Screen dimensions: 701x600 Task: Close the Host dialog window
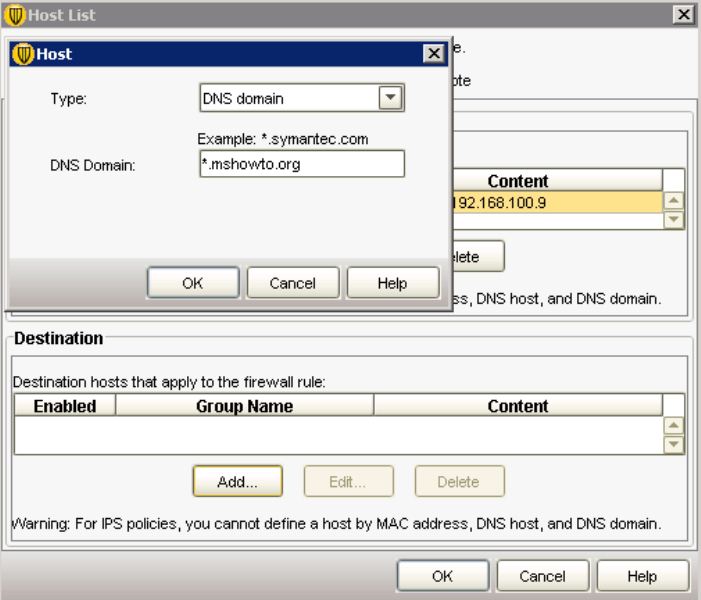tap(434, 54)
